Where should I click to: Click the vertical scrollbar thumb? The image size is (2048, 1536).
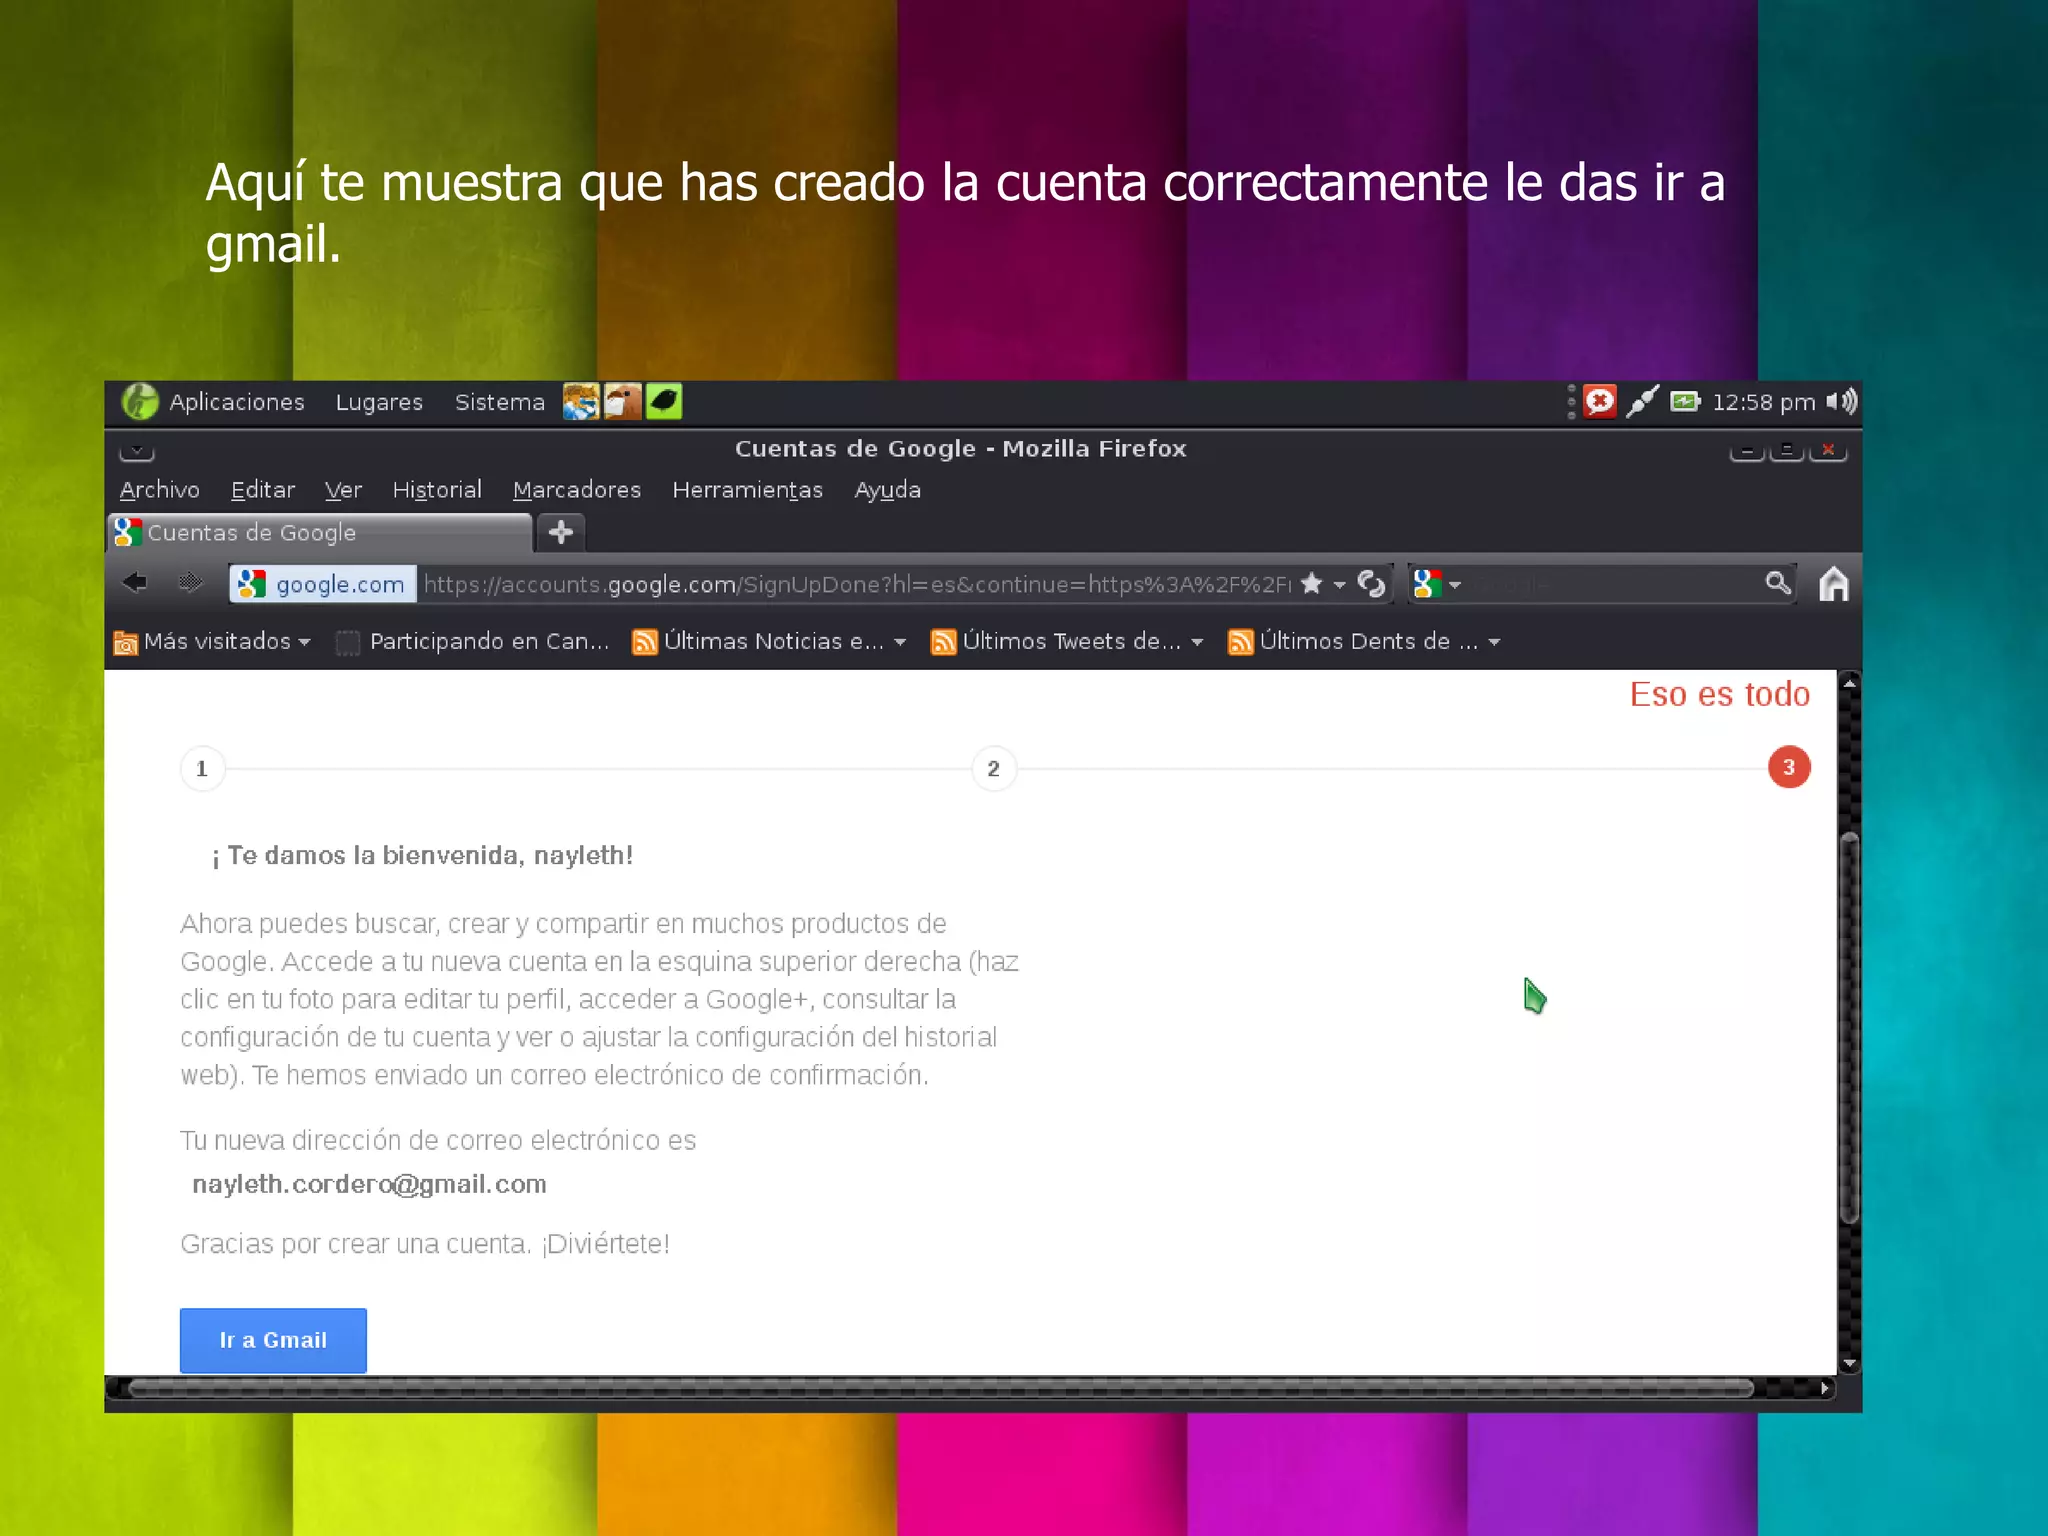pyautogui.click(x=1850, y=1027)
